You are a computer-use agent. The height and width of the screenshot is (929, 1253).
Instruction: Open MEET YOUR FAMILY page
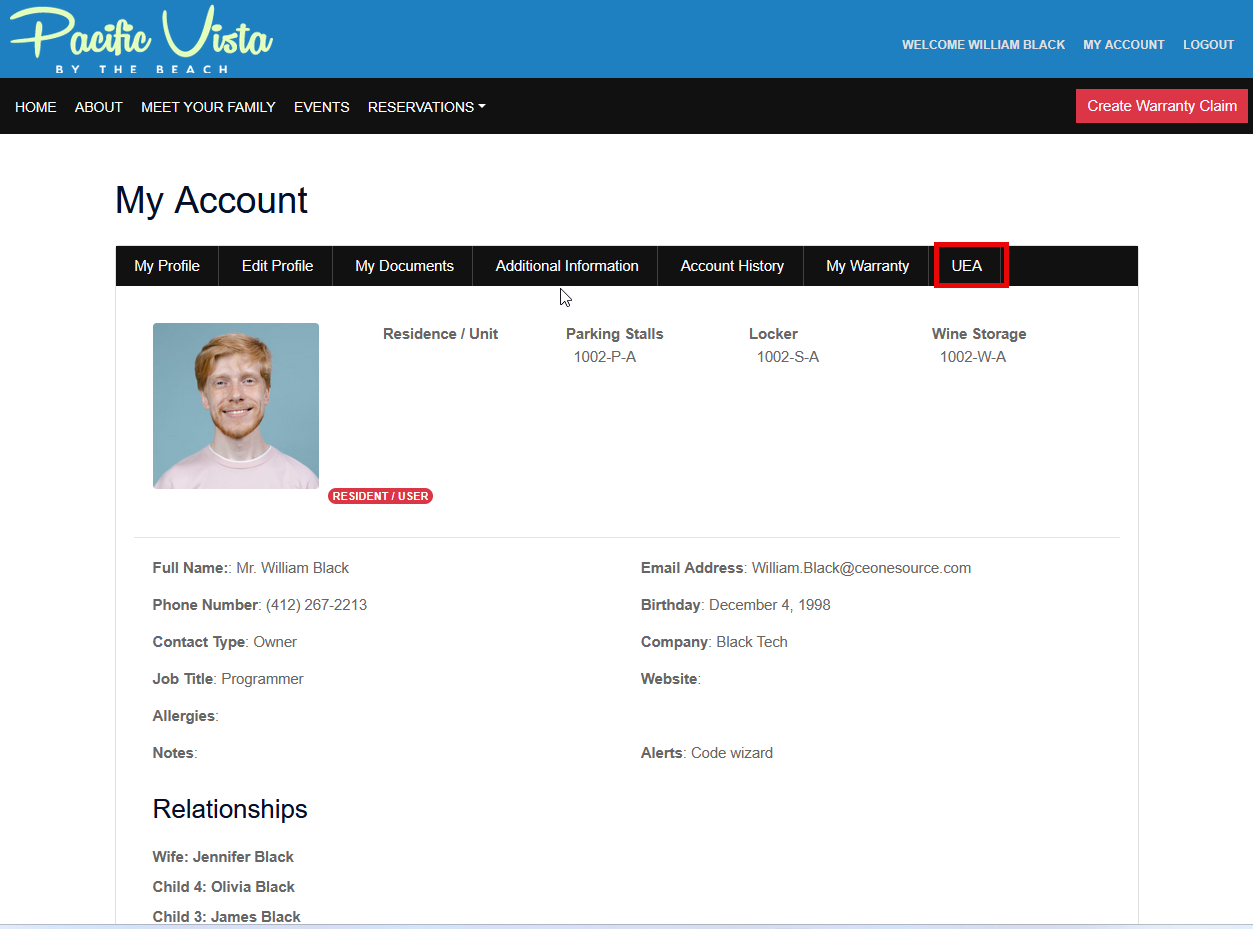pyautogui.click(x=208, y=107)
